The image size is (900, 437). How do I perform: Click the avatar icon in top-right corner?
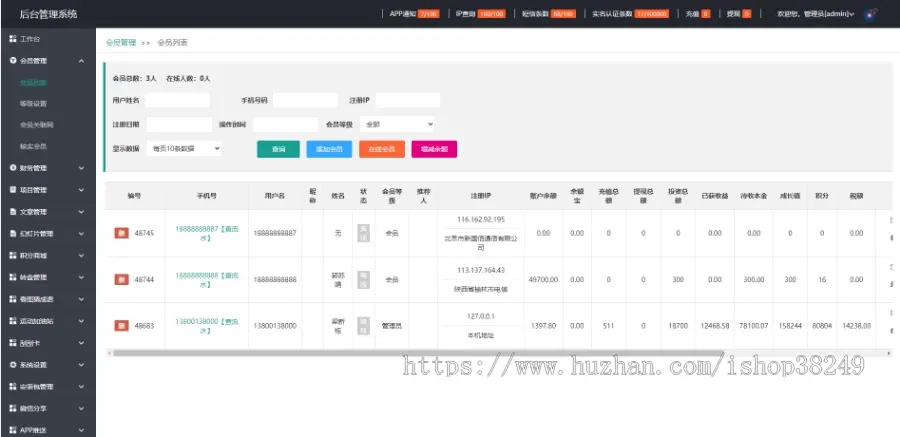(x=872, y=14)
